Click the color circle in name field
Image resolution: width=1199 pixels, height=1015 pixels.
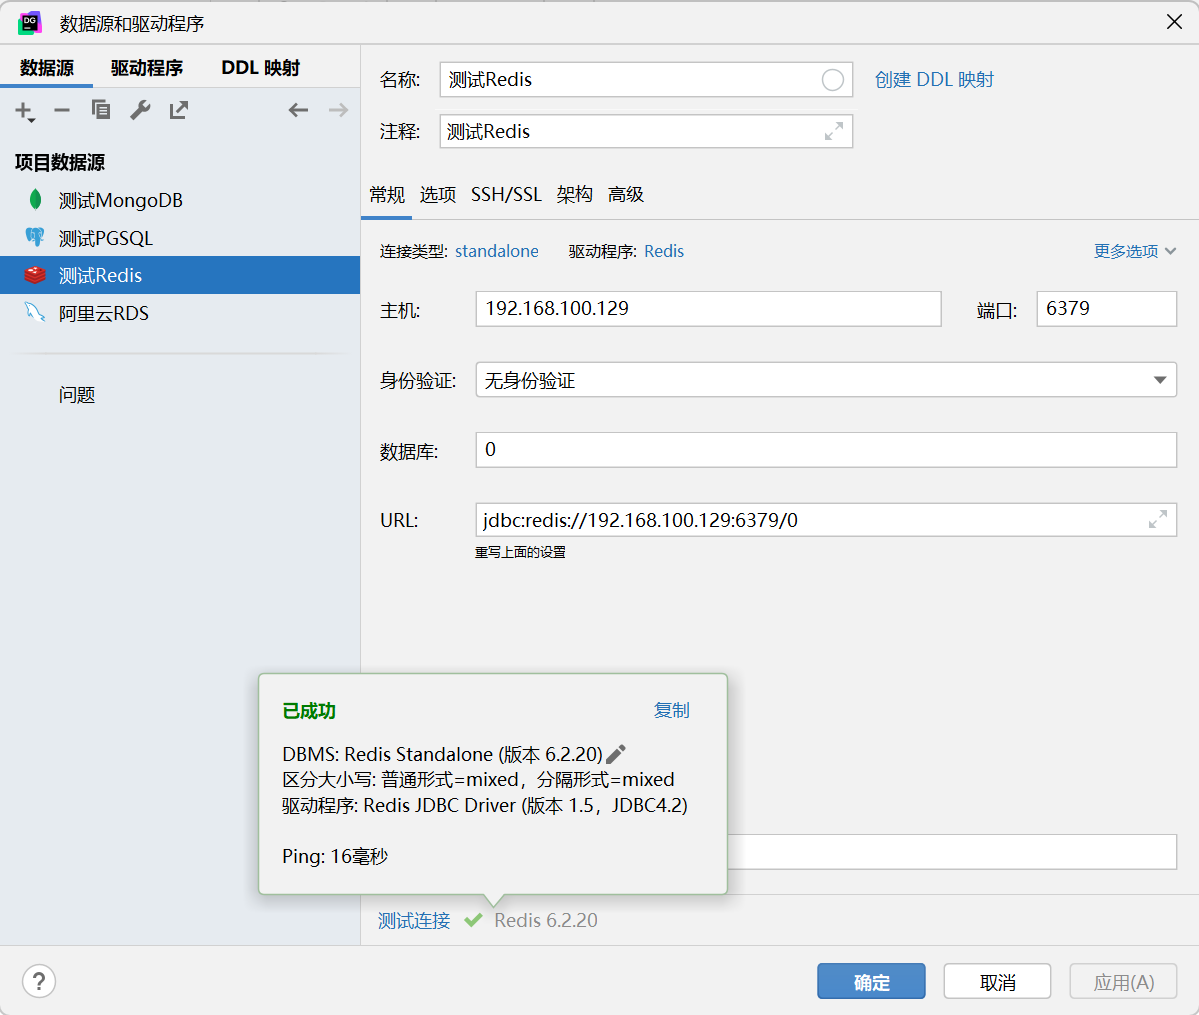click(x=833, y=80)
